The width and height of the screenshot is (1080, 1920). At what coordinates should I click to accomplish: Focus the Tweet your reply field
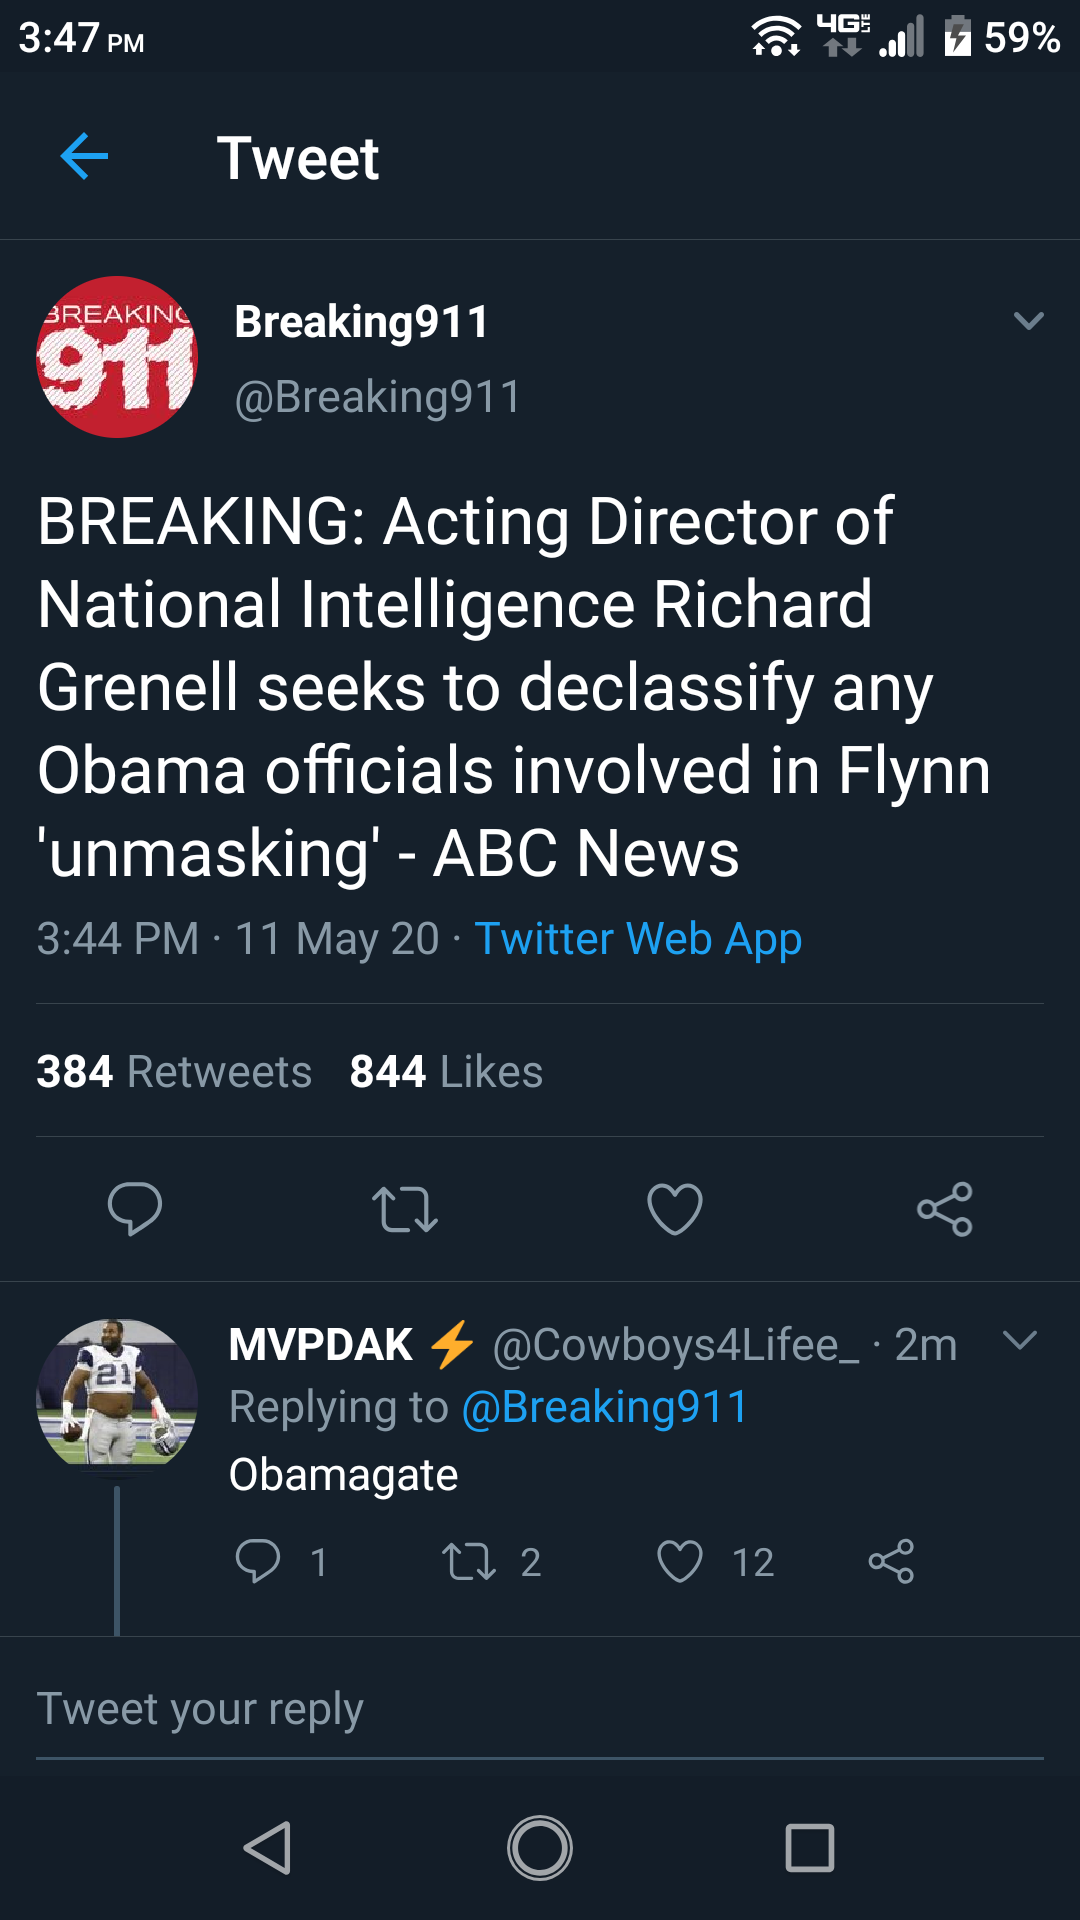540,1709
